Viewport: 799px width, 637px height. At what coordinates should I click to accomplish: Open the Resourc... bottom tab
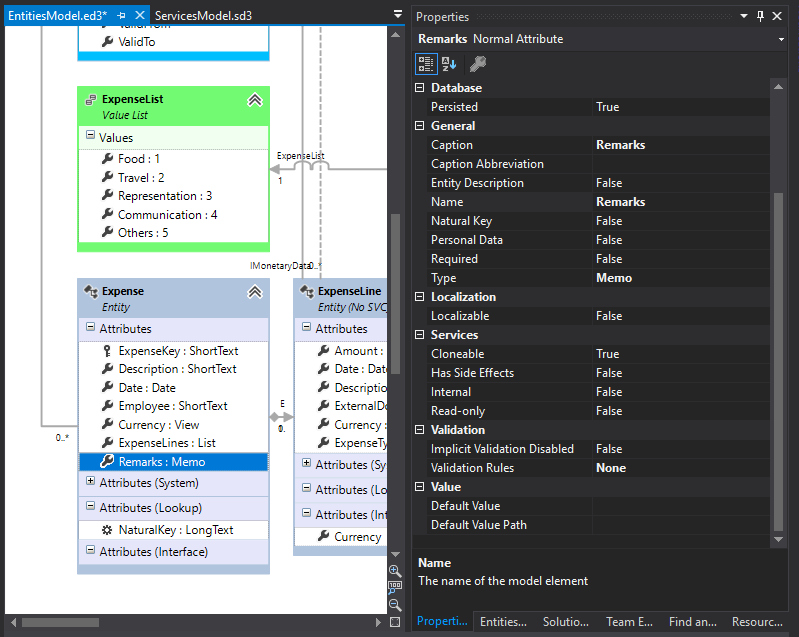pyautogui.click(x=757, y=622)
